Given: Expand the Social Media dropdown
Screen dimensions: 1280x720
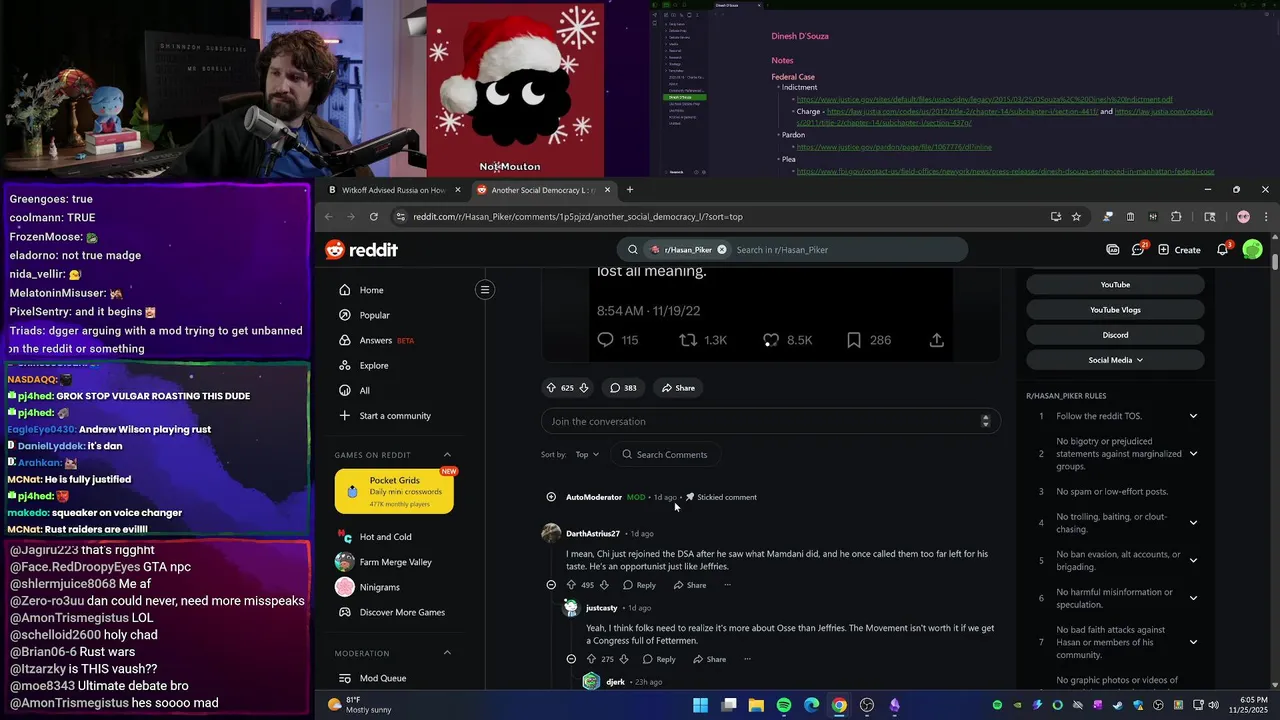Looking at the screenshot, I should 1115,360.
